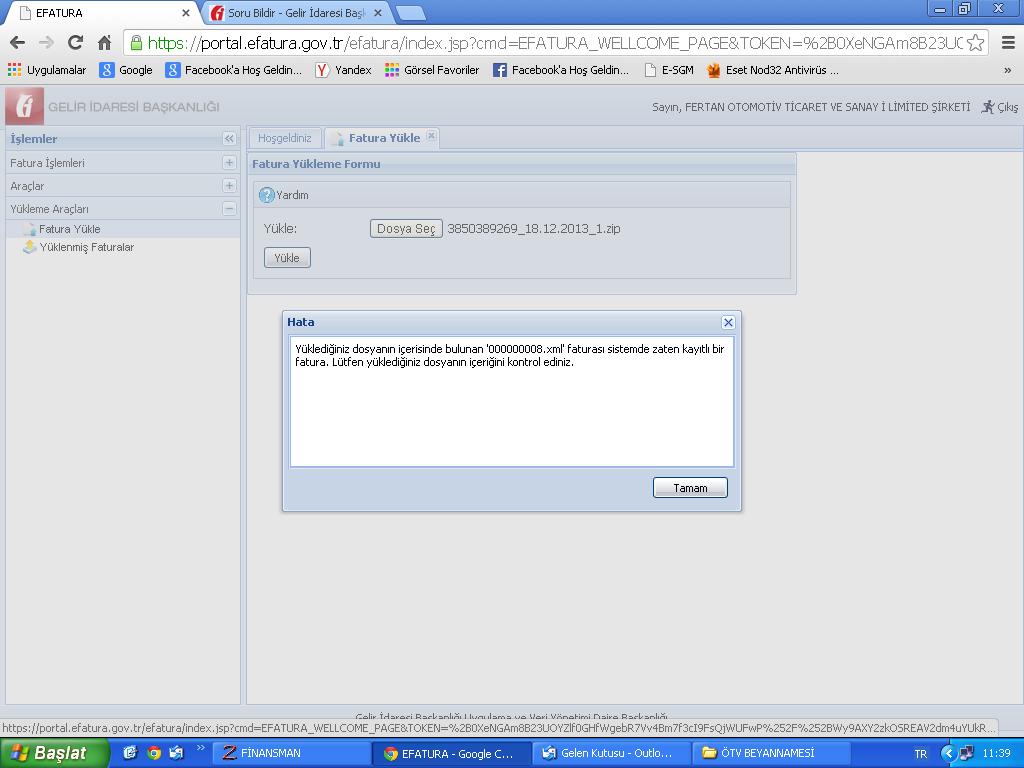
Task: Open Chrome menu icon
Action: [x=1007, y=43]
